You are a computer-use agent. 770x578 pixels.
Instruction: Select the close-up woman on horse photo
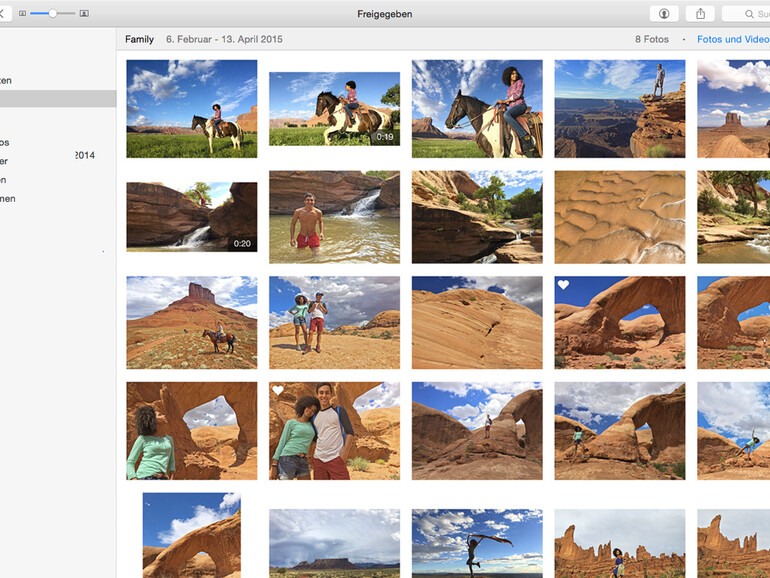pos(477,109)
